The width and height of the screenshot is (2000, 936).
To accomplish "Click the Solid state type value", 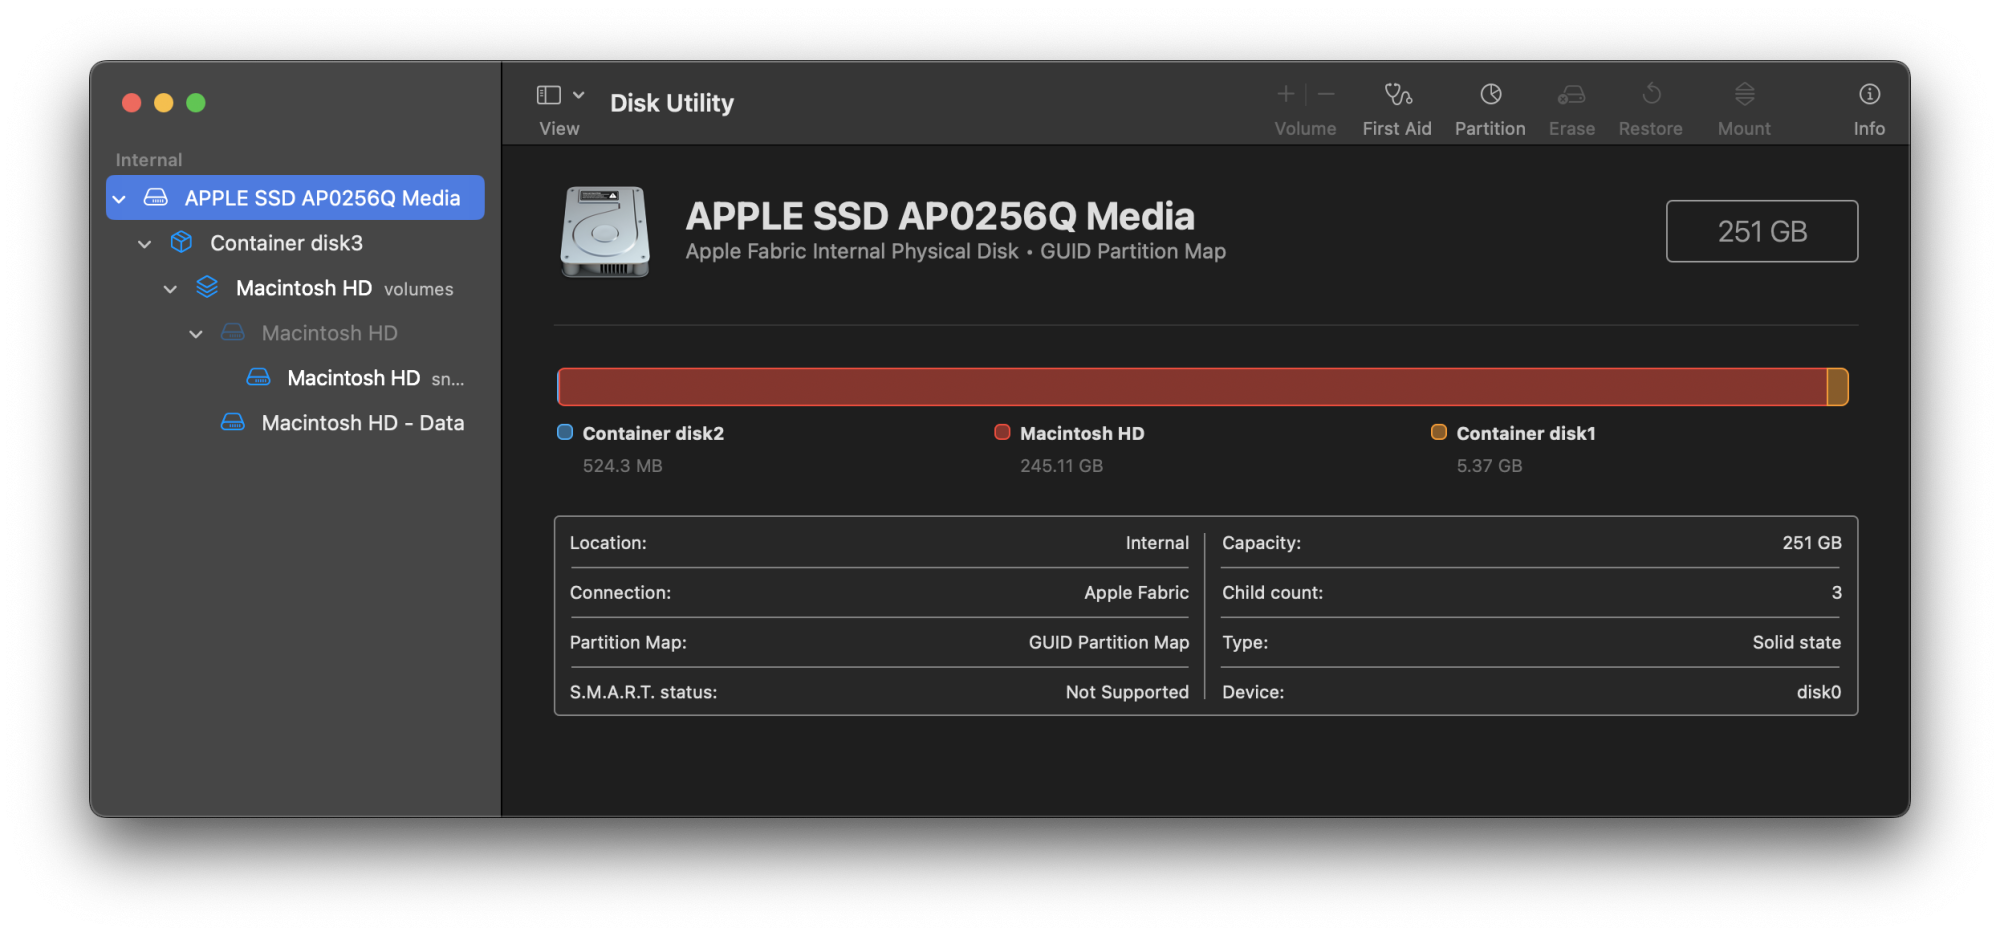I will coord(1796,643).
